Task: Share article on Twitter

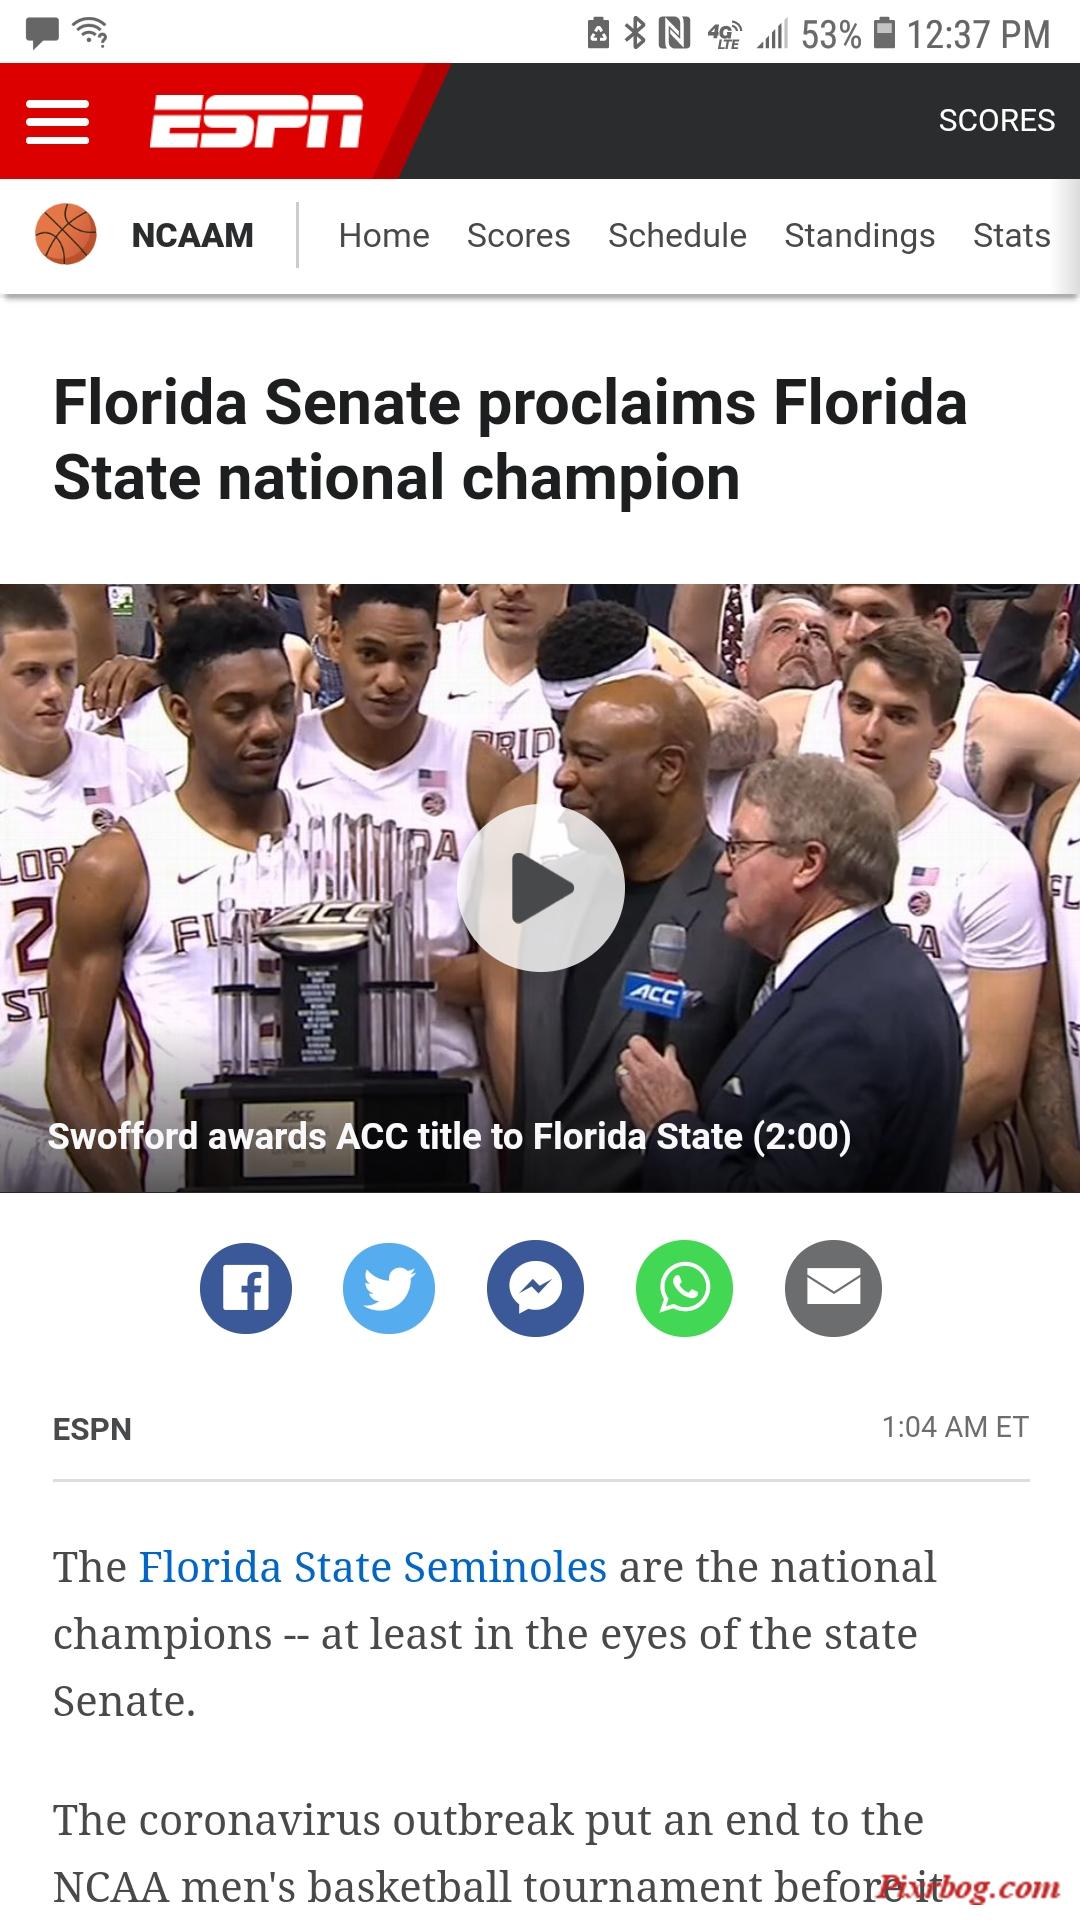Action: coord(389,1288)
